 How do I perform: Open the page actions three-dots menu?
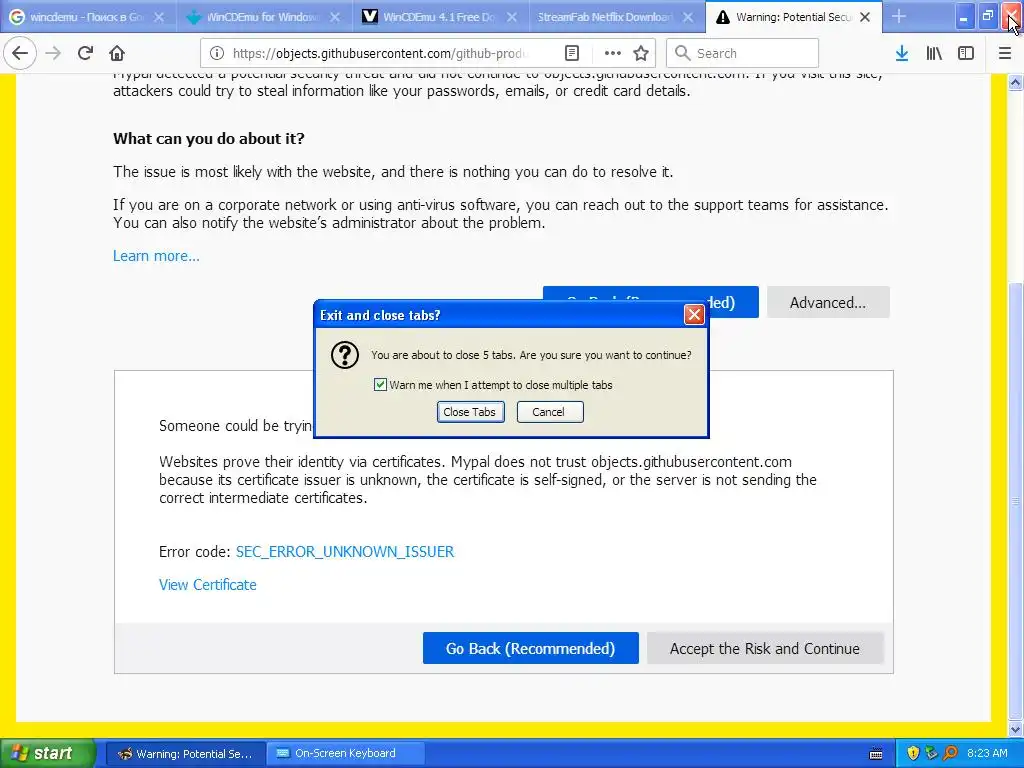point(613,53)
